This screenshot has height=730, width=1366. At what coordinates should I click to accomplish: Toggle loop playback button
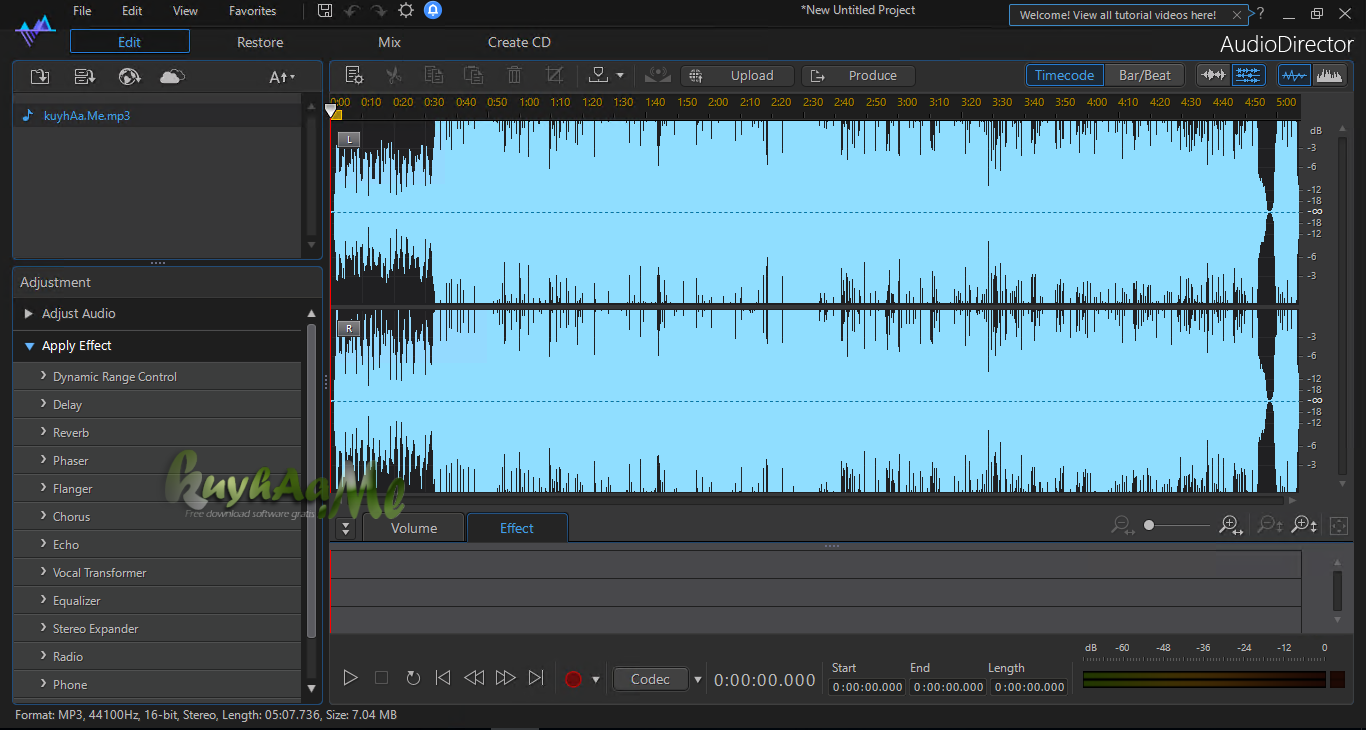(x=413, y=678)
